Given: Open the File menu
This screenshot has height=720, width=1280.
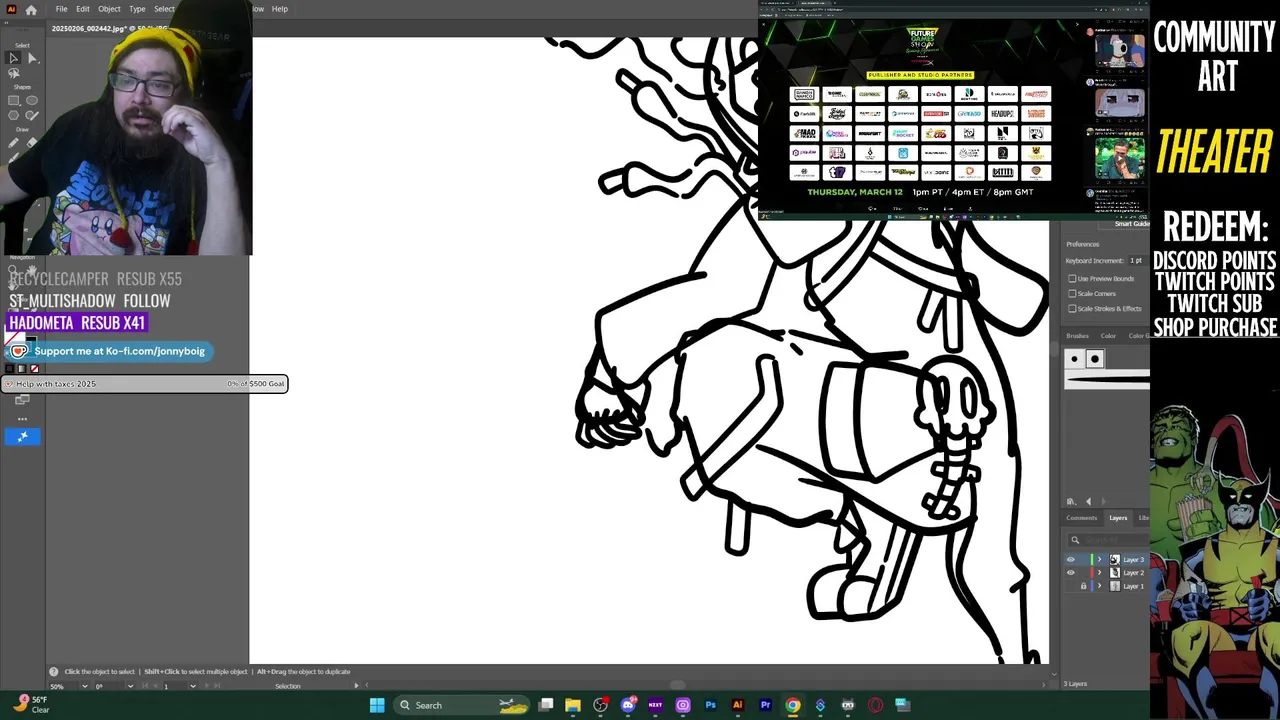Looking at the screenshot, I should click(x=61, y=9).
